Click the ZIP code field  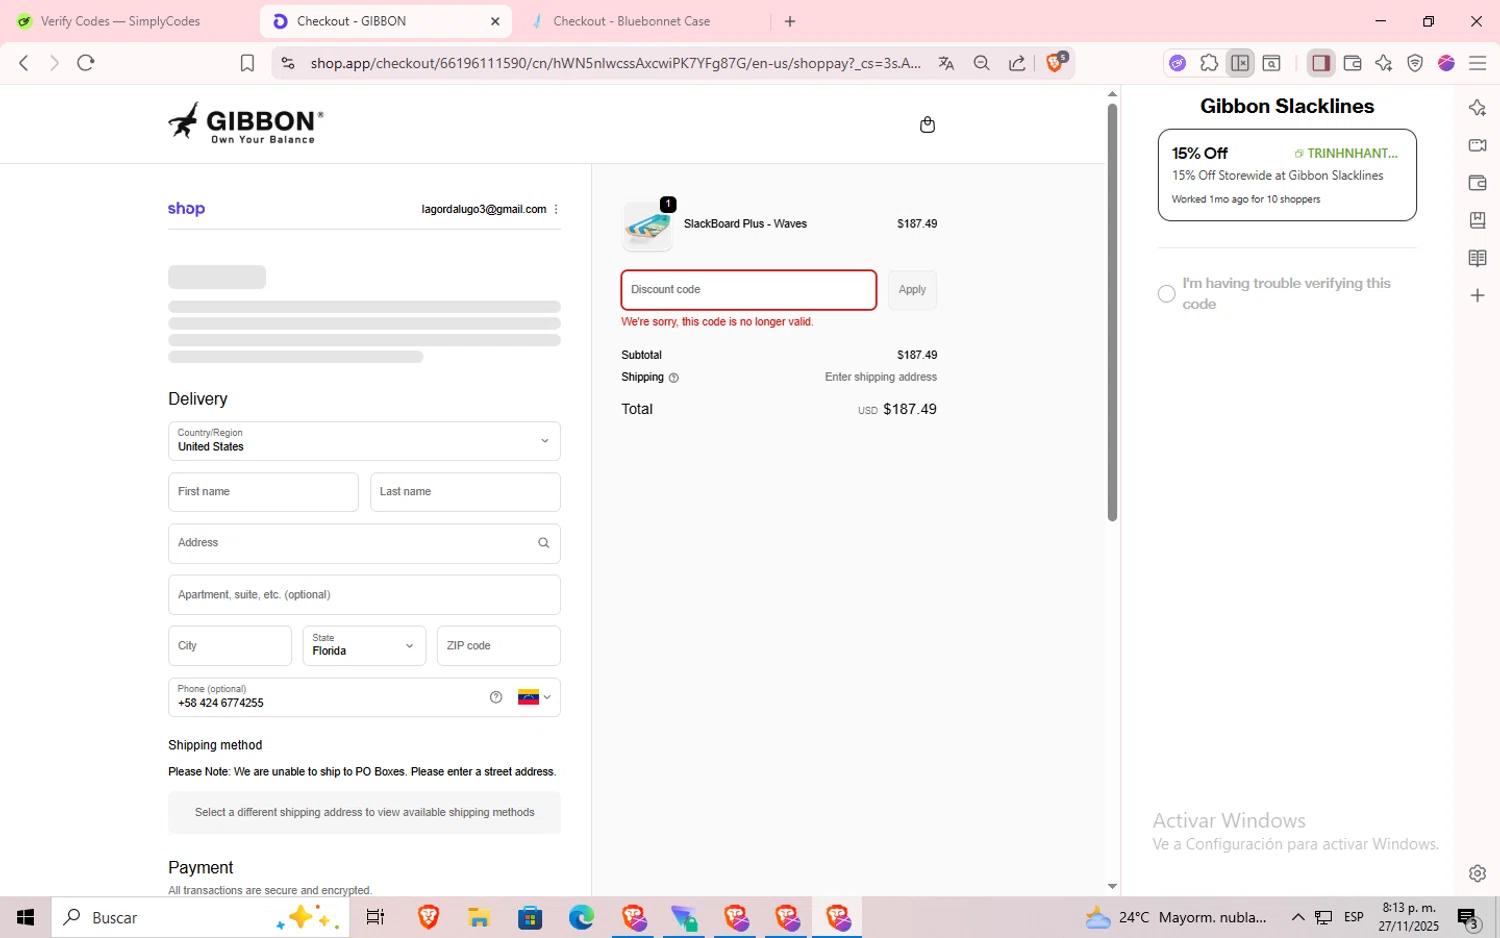(499, 646)
